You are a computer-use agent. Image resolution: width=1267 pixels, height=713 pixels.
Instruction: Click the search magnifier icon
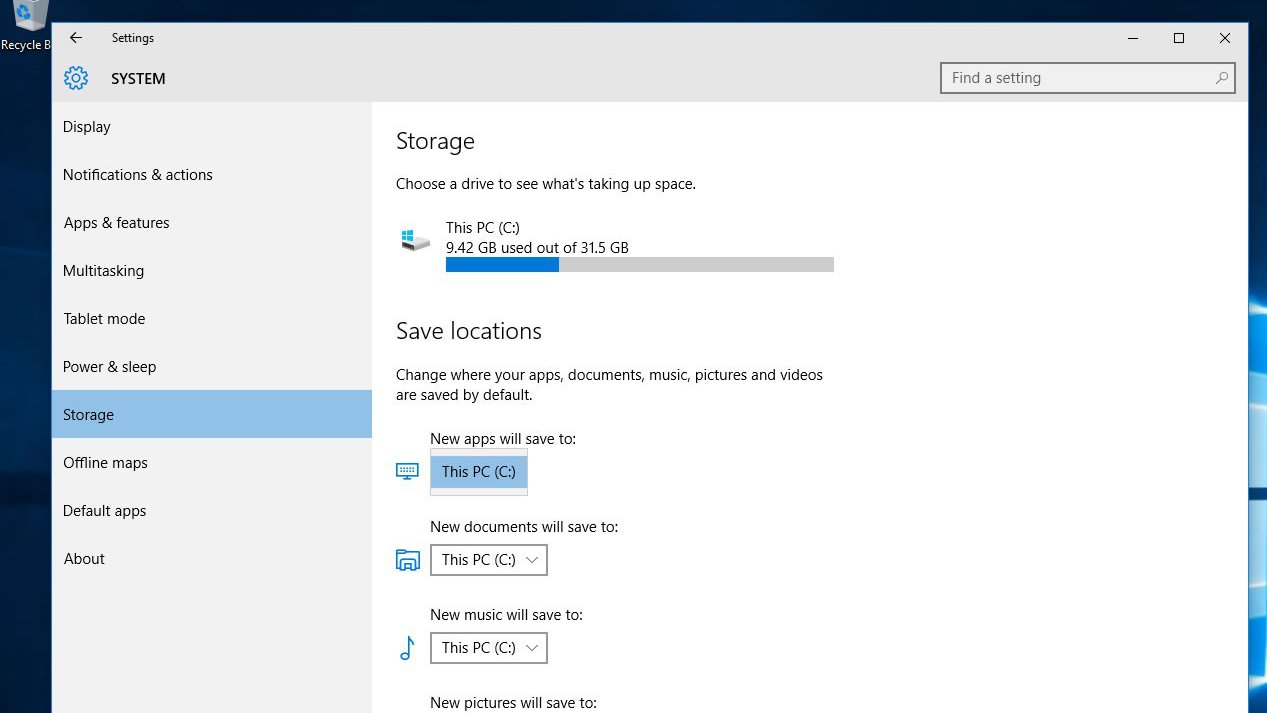coord(1221,78)
